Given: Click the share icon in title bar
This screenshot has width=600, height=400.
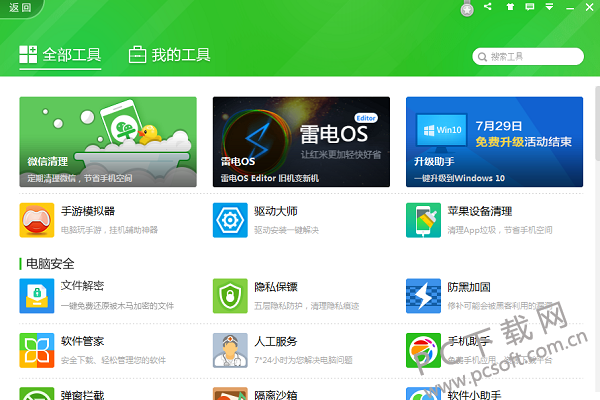Looking at the screenshot, I should (x=488, y=7).
